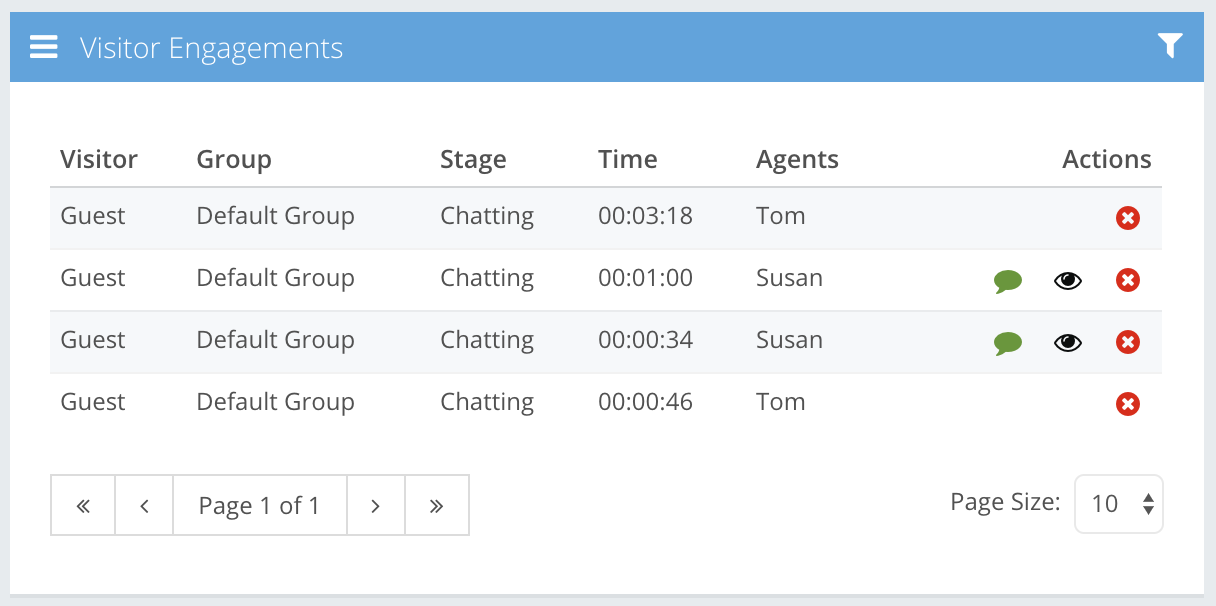Image resolution: width=1216 pixels, height=606 pixels.
Task: Click the filter funnel icon
Action: [1170, 45]
